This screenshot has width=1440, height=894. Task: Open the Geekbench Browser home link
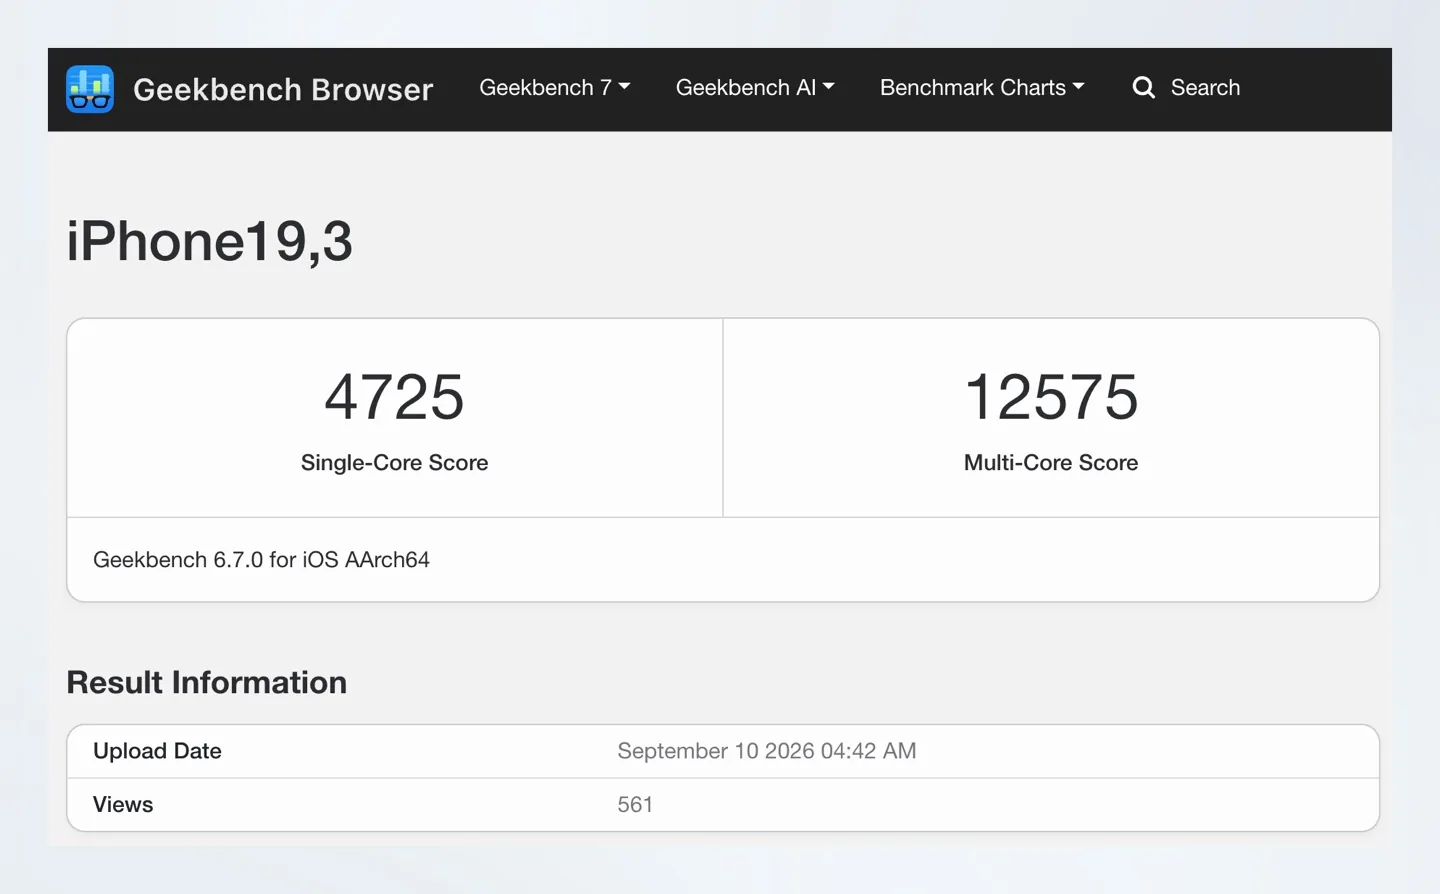tap(283, 89)
